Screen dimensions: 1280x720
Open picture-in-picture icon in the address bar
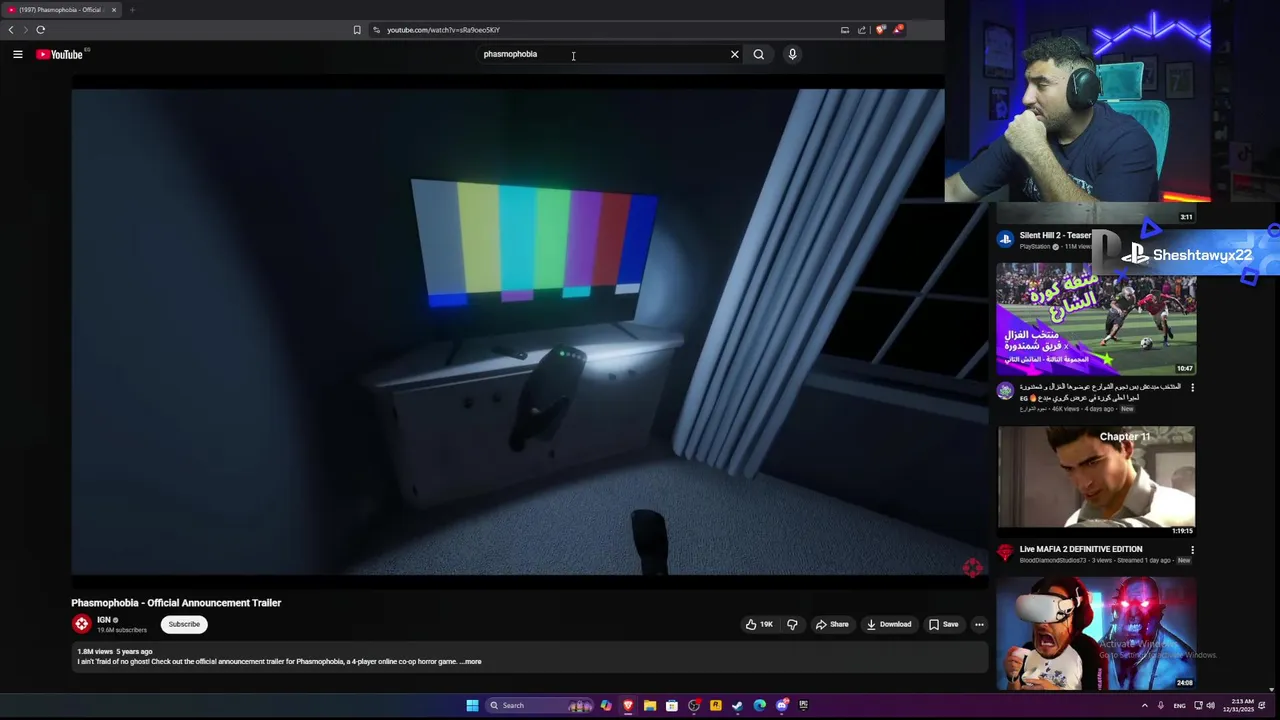click(844, 30)
